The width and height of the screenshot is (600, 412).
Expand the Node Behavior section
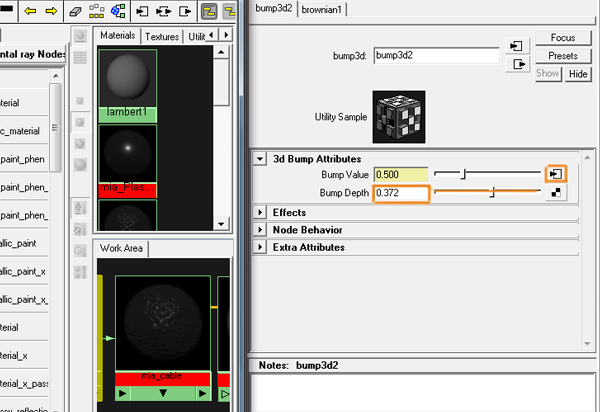pyautogui.click(x=260, y=230)
